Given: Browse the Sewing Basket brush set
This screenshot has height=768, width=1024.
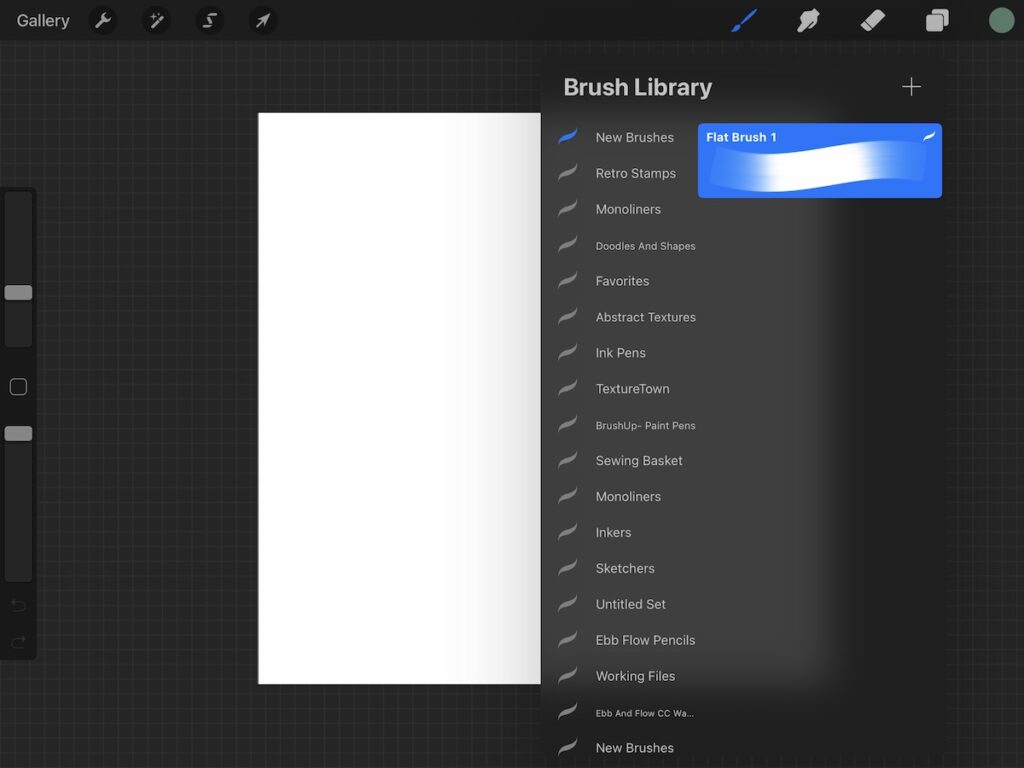Looking at the screenshot, I should click(x=639, y=461).
